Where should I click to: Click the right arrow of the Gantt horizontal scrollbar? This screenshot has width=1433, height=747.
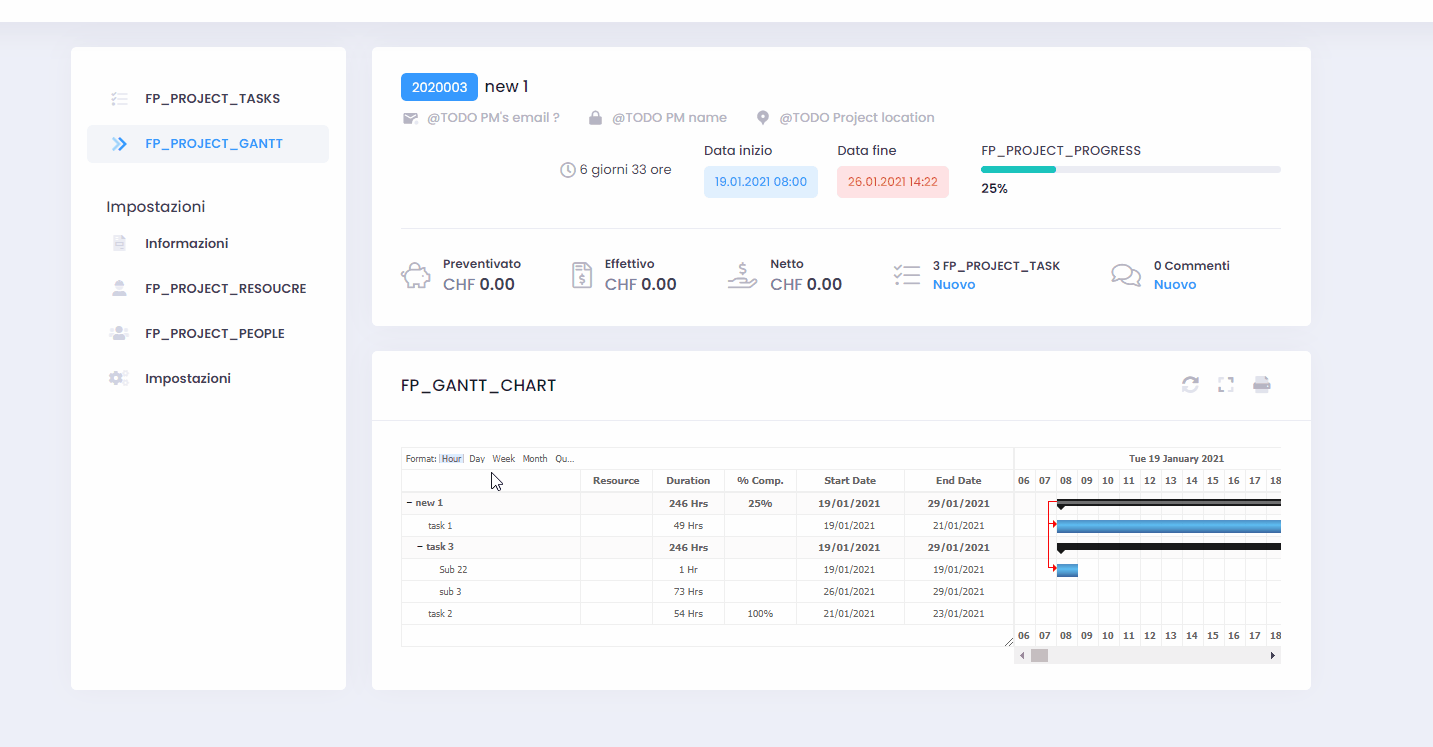point(1272,654)
